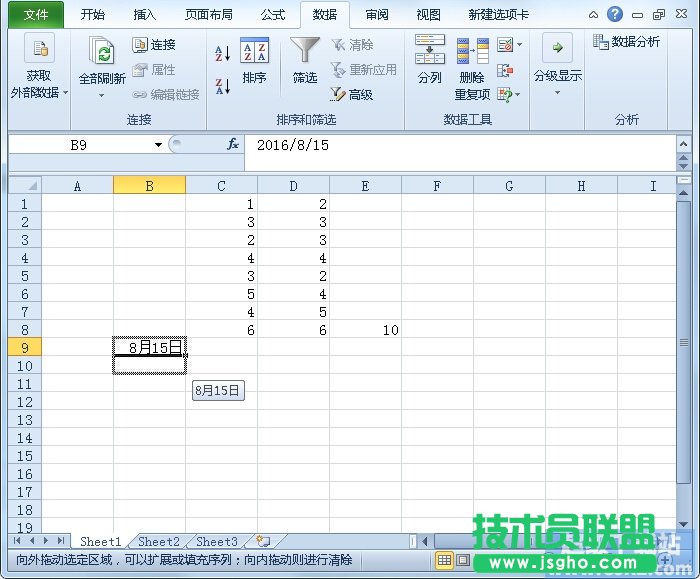Select cell D7 containing 5
The width and height of the screenshot is (700, 579).
click(x=293, y=312)
